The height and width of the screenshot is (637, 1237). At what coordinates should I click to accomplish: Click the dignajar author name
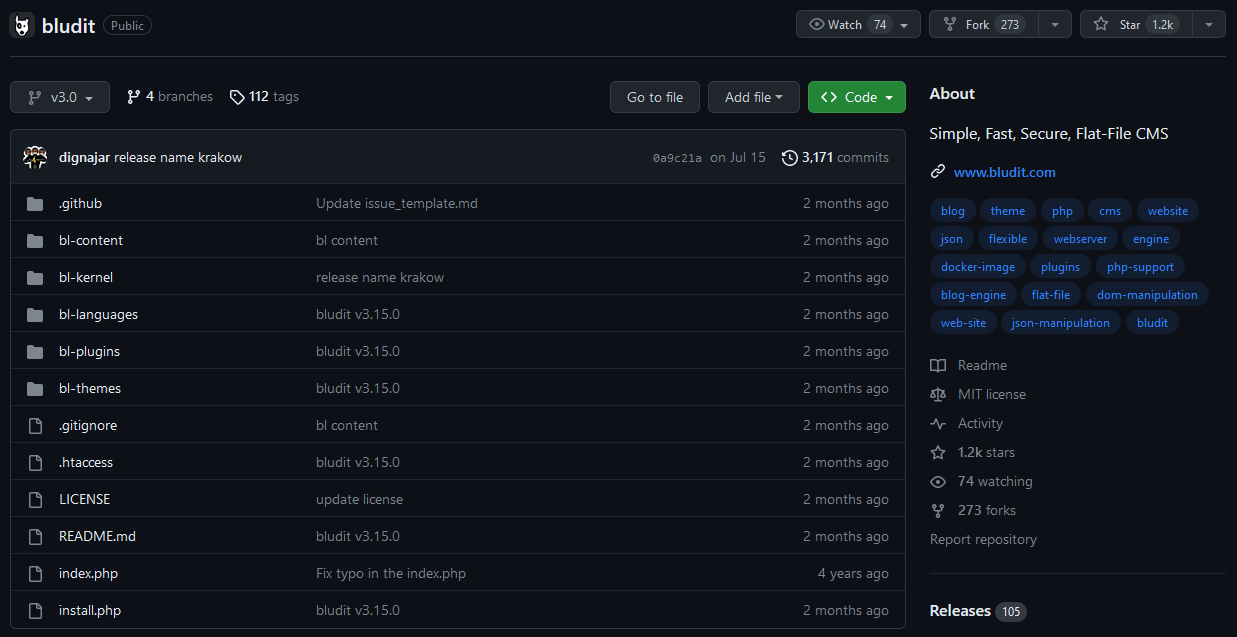[x=84, y=157]
